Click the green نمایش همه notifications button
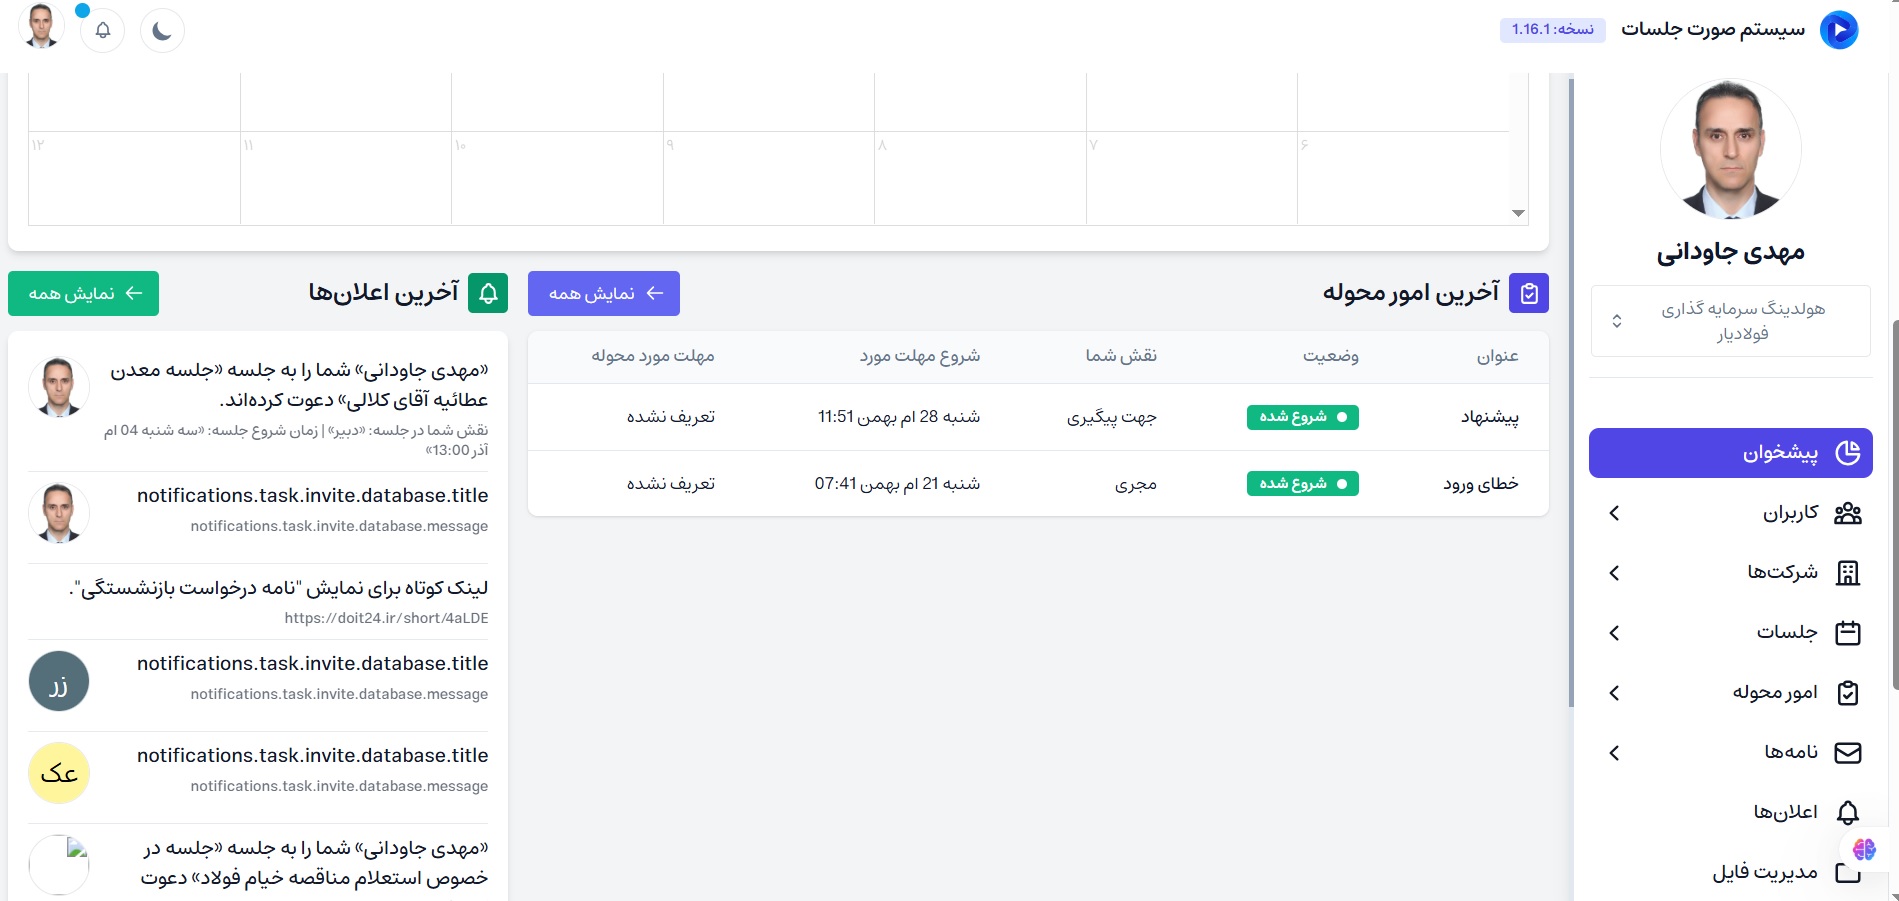 84,293
